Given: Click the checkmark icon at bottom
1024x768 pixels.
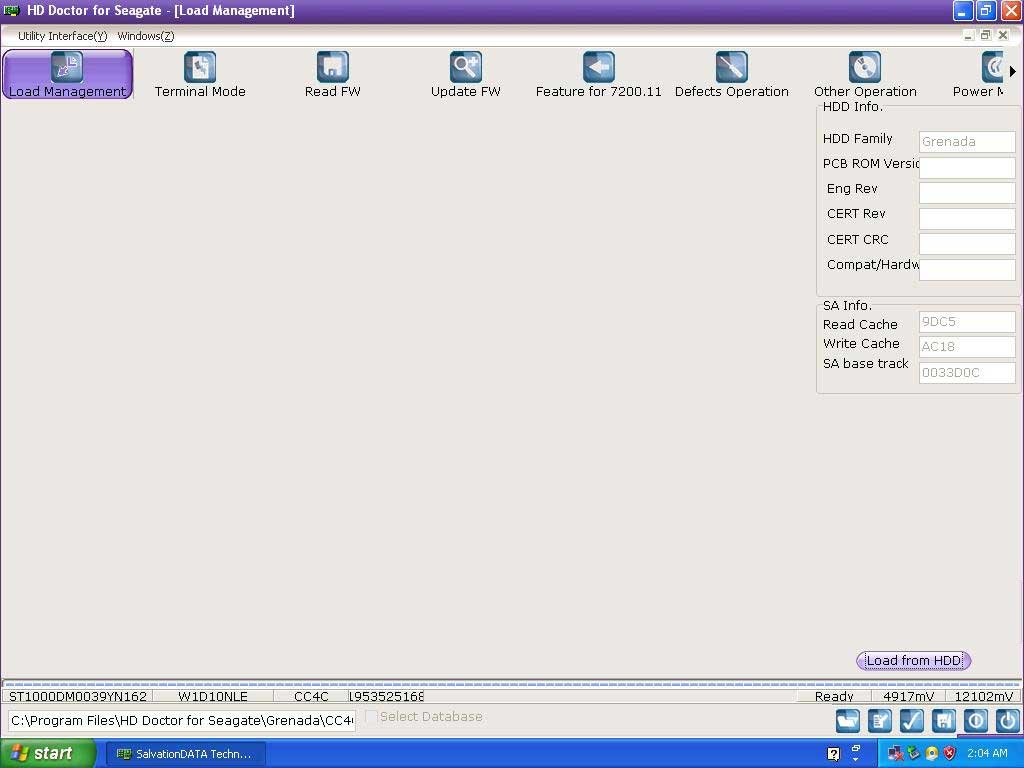Looking at the screenshot, I should (x=912, y=721).
